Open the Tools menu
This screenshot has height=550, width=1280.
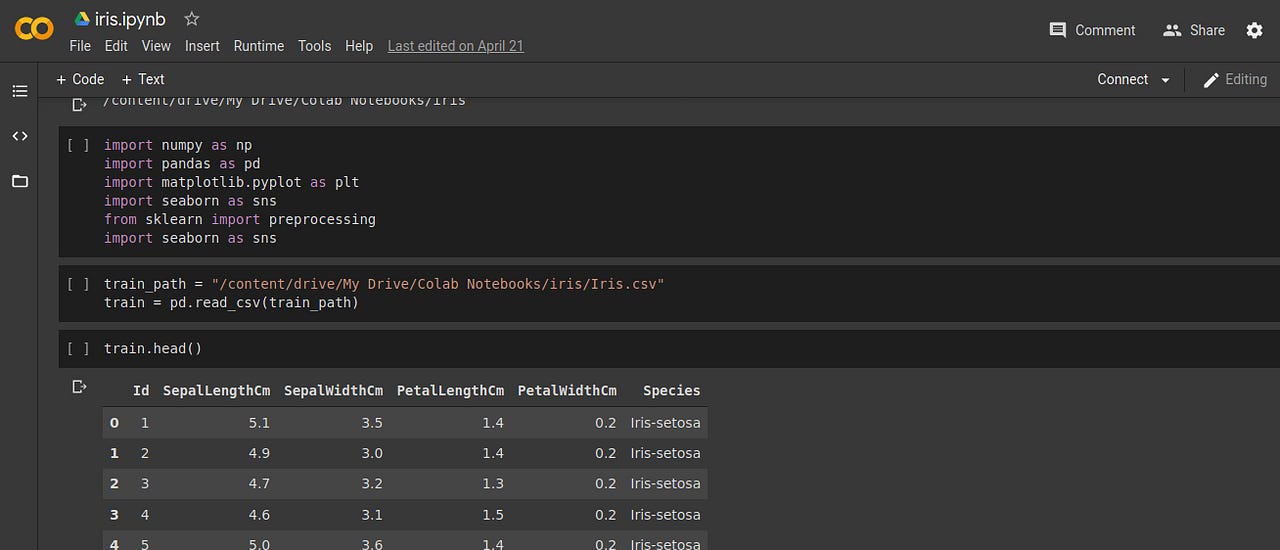[314, 46]
